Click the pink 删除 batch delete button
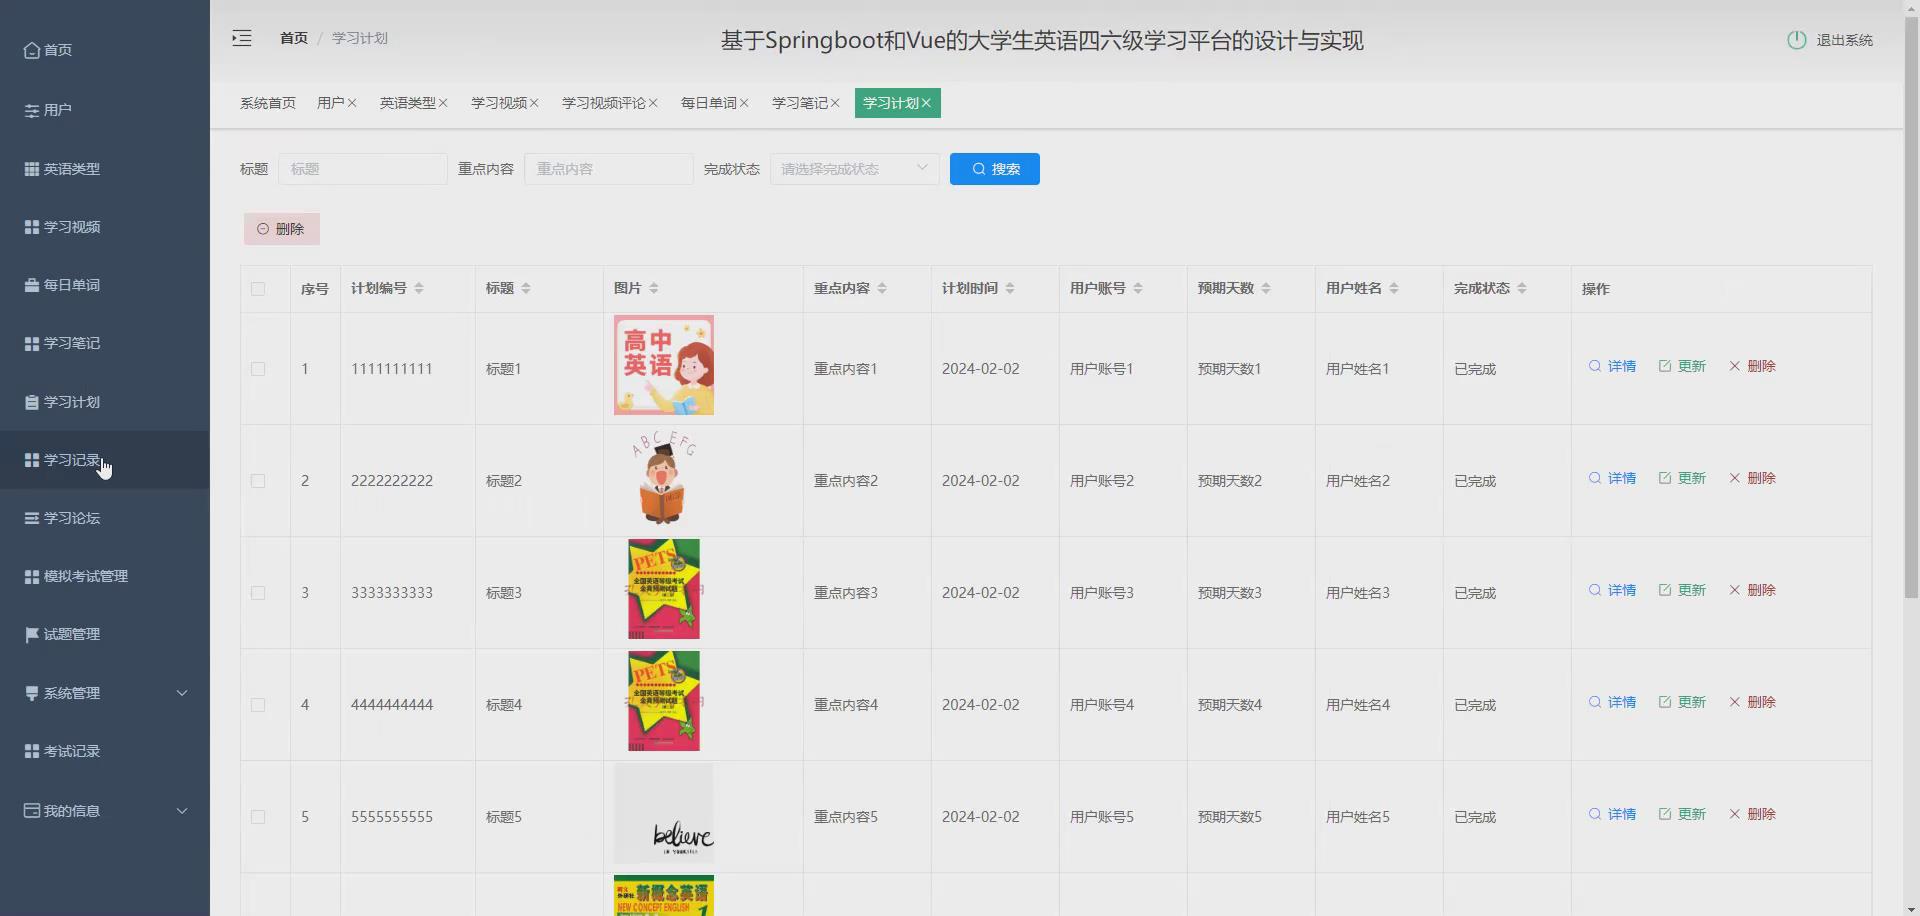The height and width of the screenshot is (916, 1920). pos(282,229)
